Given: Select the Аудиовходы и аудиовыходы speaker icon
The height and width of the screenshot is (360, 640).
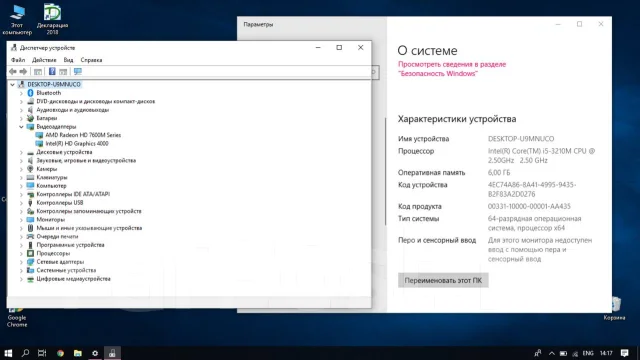Looking at the screenshot, I should coord(30,110).
